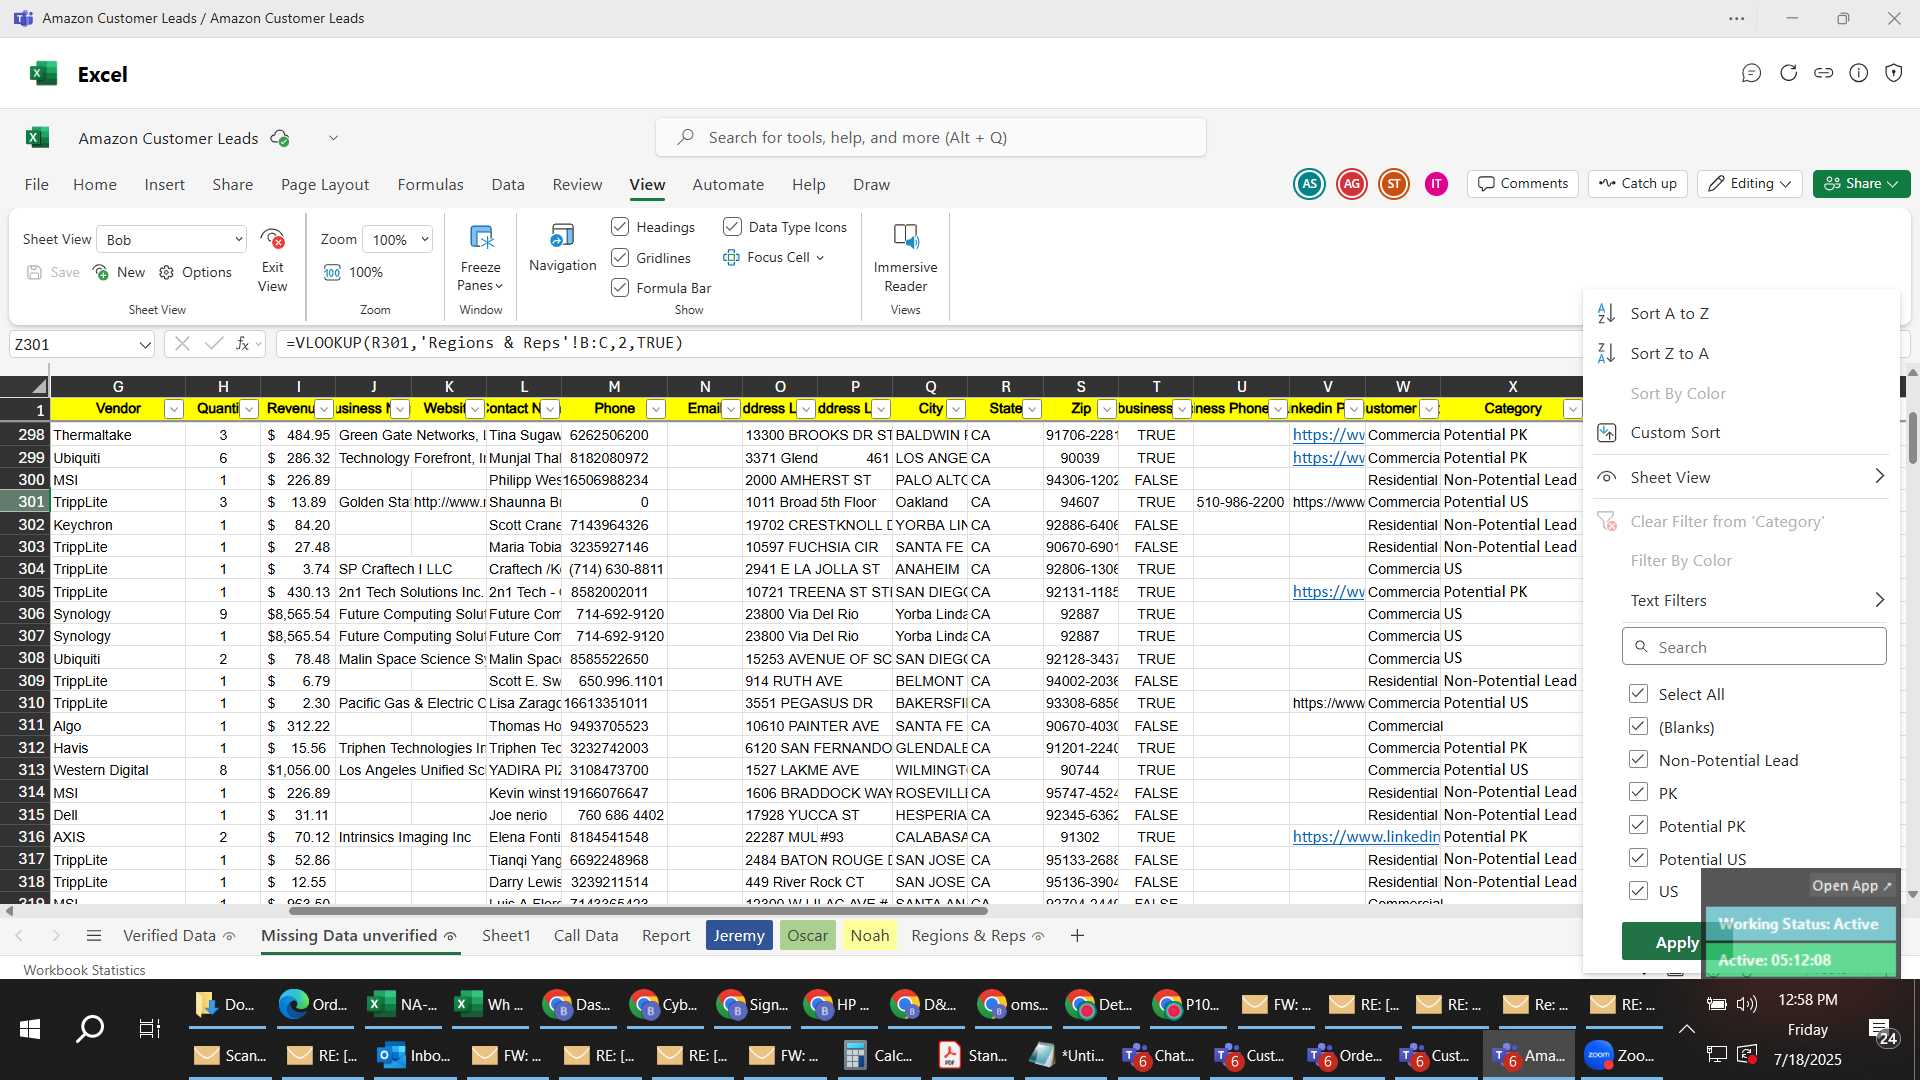
Task: Open Vendor column filter dropdown
Action: pyautogui.click(x=173, y=408)
